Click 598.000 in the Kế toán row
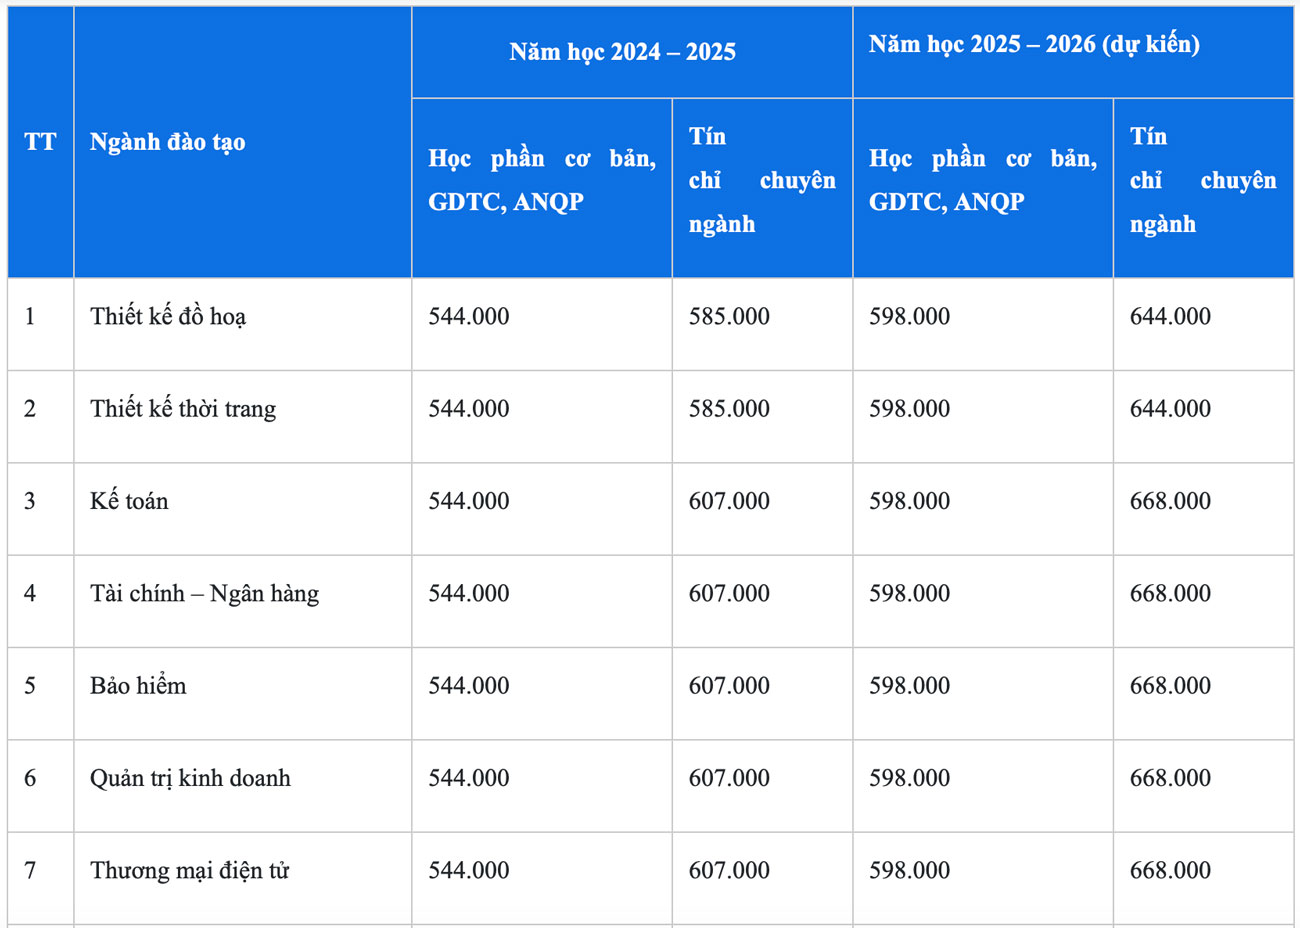Image resolution: width=1300 pixels, height=928 pixels. pos(910,501)
